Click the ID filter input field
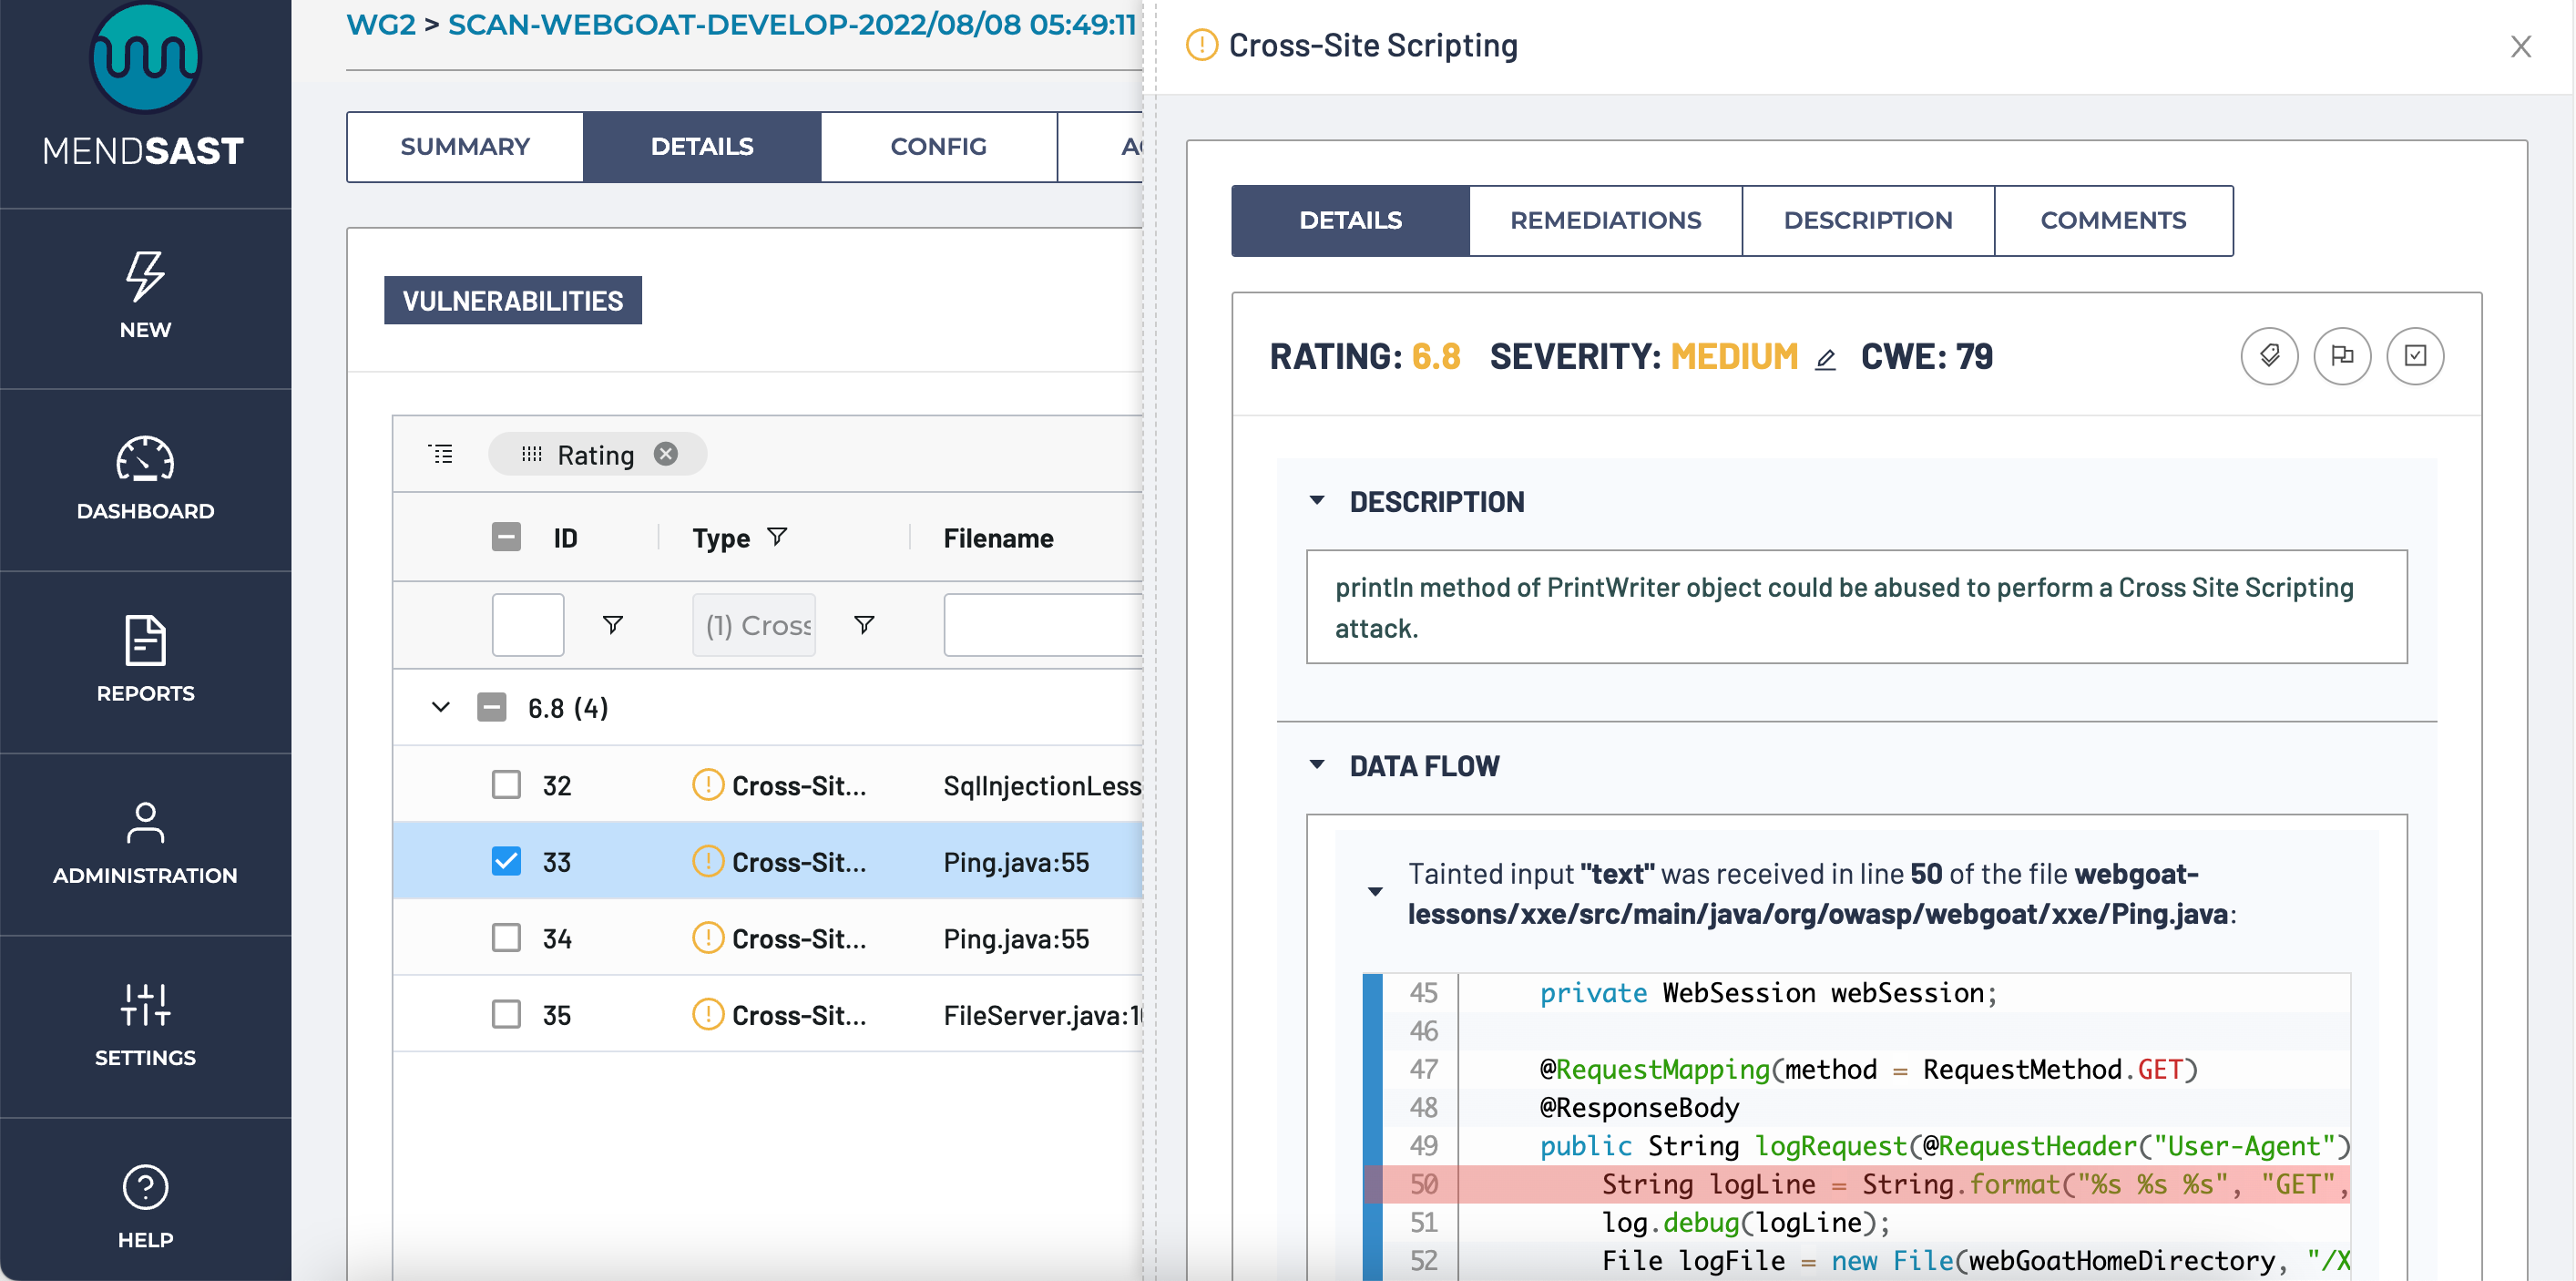 click(x=528, y=625)
